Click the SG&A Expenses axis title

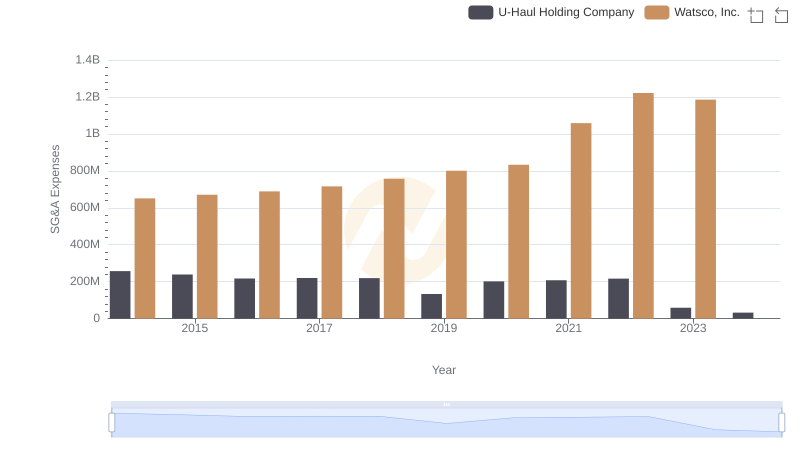tap(55, 189)
